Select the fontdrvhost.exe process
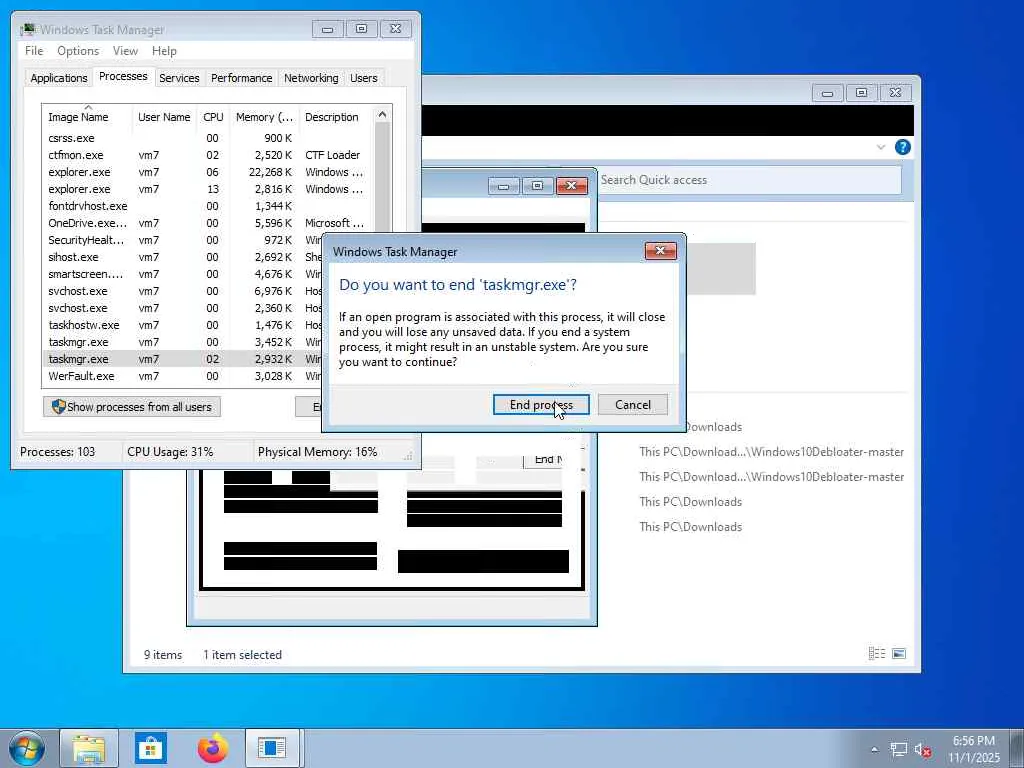Image resolution: width=1024 pixels, height=768 pixels. [x=208, y=206]
